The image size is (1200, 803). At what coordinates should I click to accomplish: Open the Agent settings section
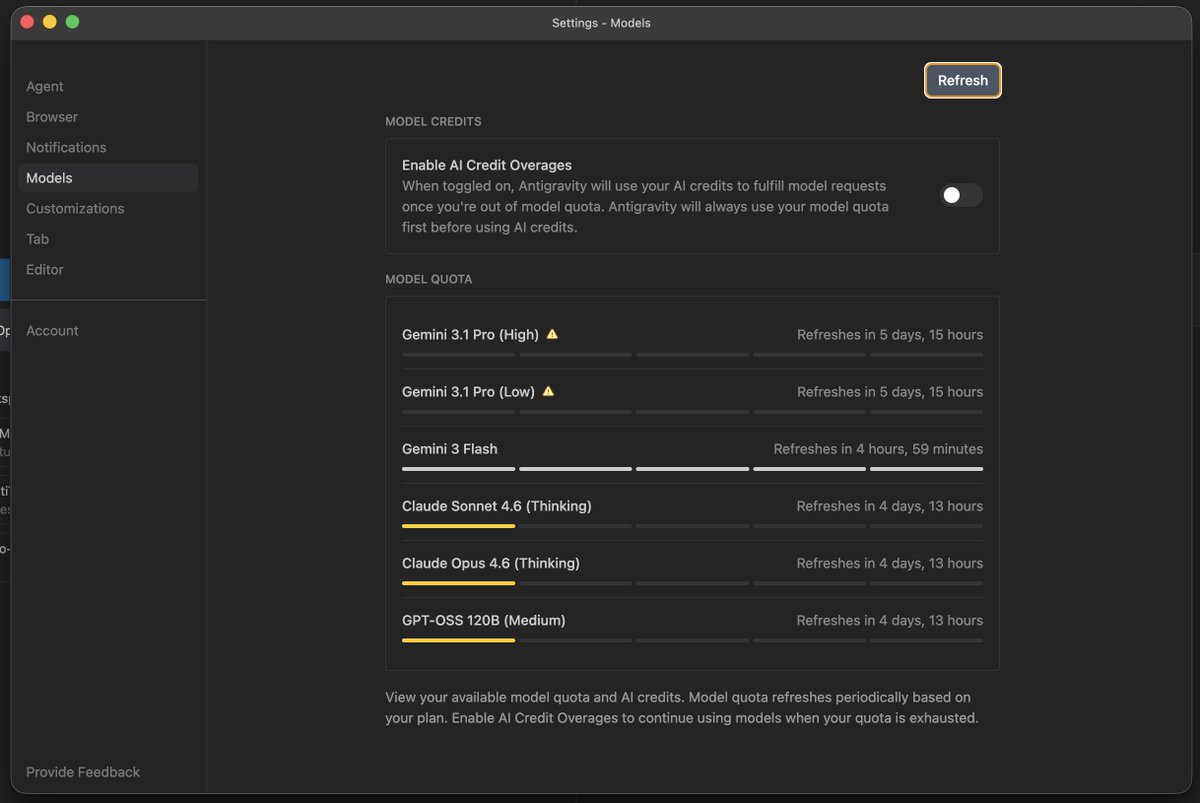click(45, 87)
